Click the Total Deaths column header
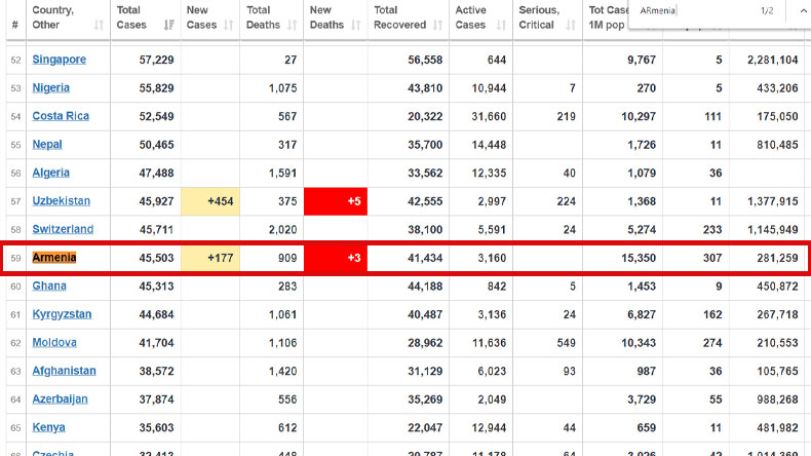811x456 pixels. coord(272,20)
